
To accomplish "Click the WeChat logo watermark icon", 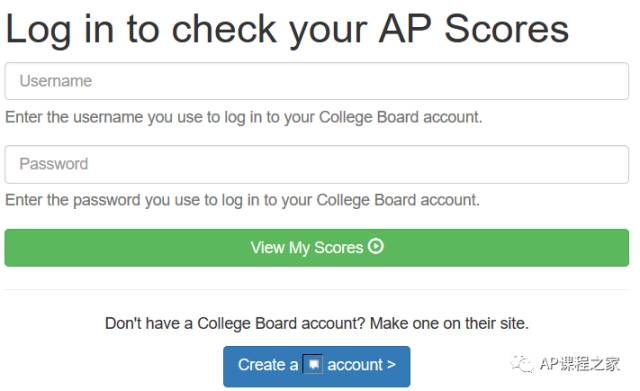I will coord(522,364).
